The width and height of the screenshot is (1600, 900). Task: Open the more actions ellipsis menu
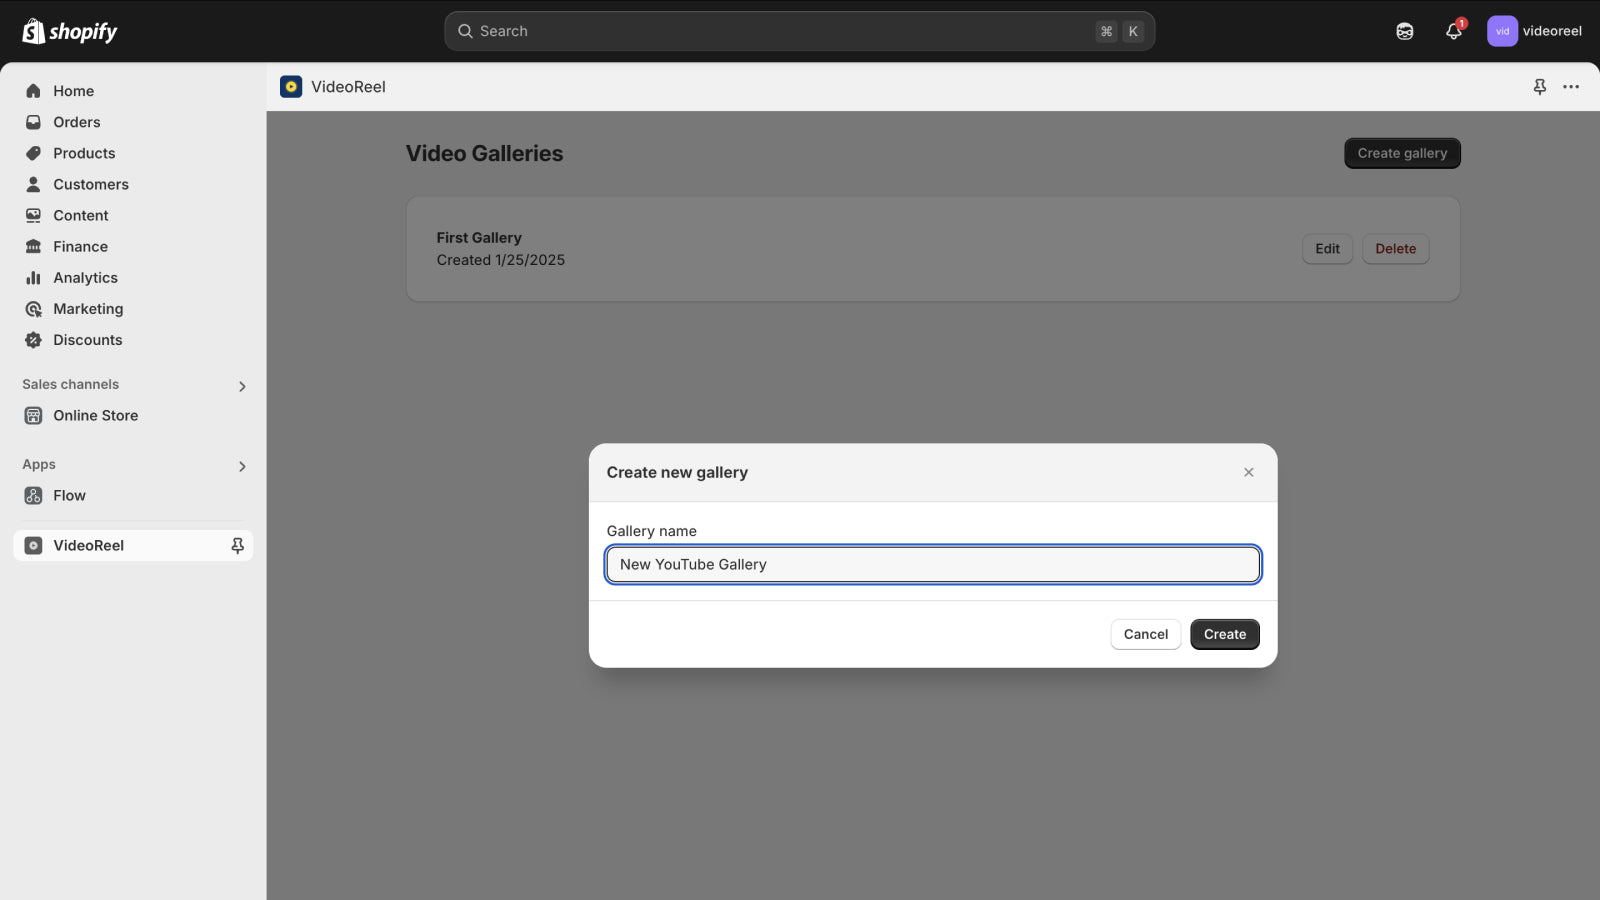tap(1571, 87)
